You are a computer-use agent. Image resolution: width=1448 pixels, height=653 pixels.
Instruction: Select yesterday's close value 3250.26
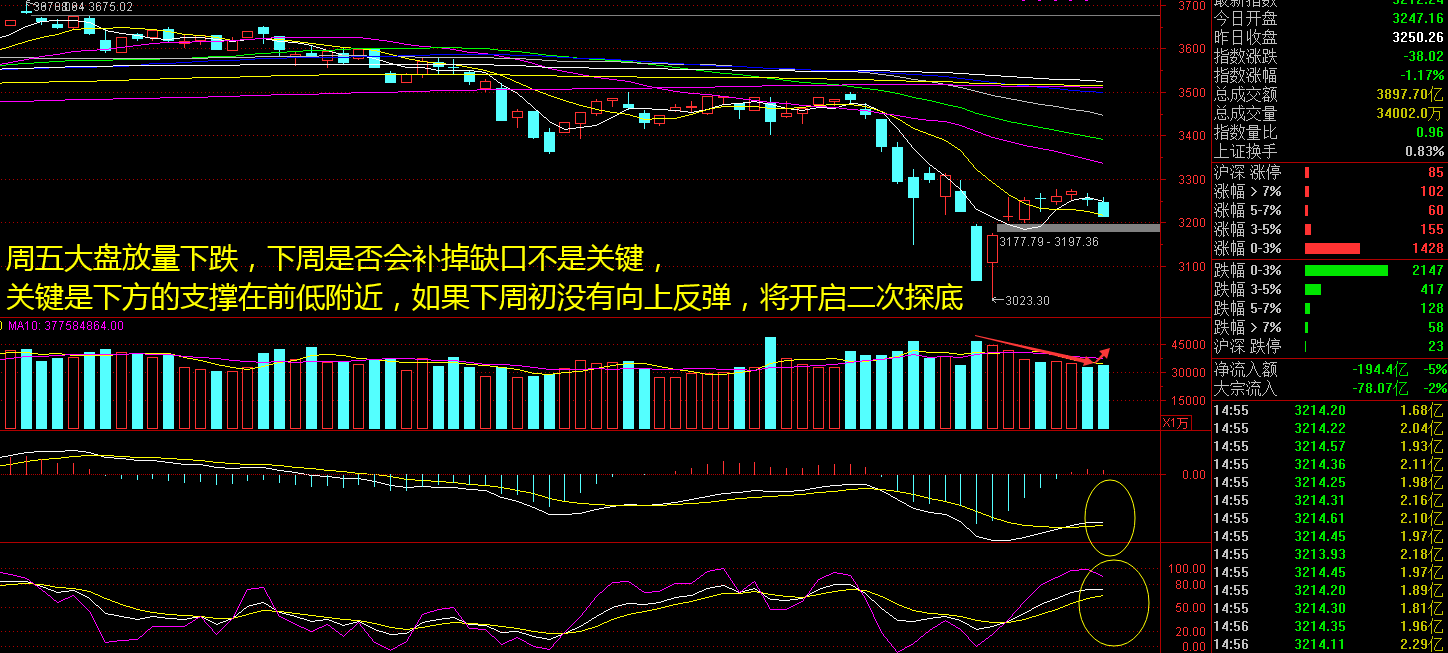tap(1418, 37)
